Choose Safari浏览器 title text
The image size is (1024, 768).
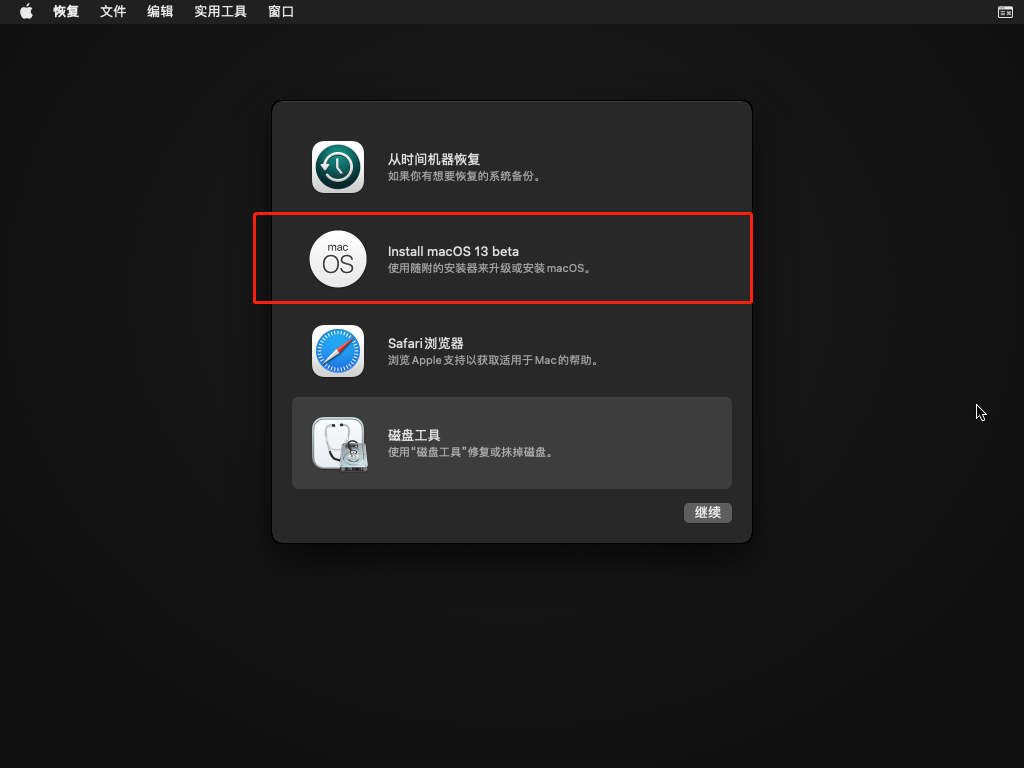pos(425,344)
